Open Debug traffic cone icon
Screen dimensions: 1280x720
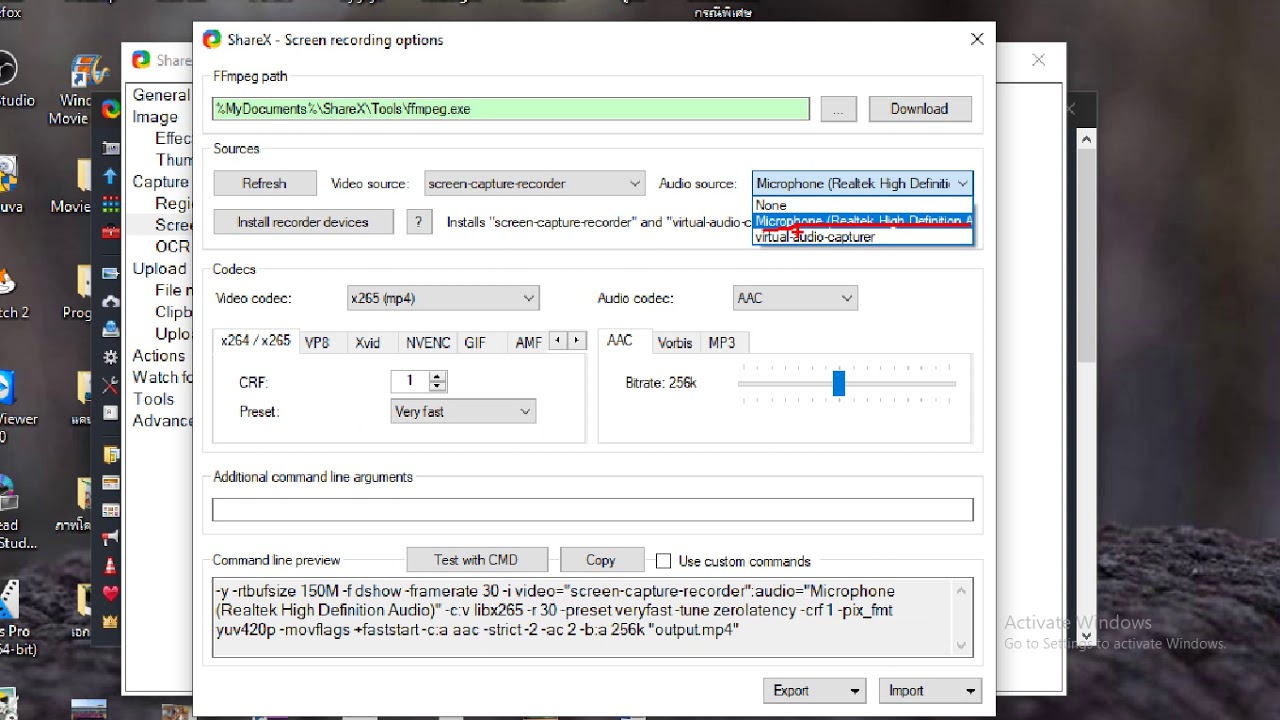point(110,566)
